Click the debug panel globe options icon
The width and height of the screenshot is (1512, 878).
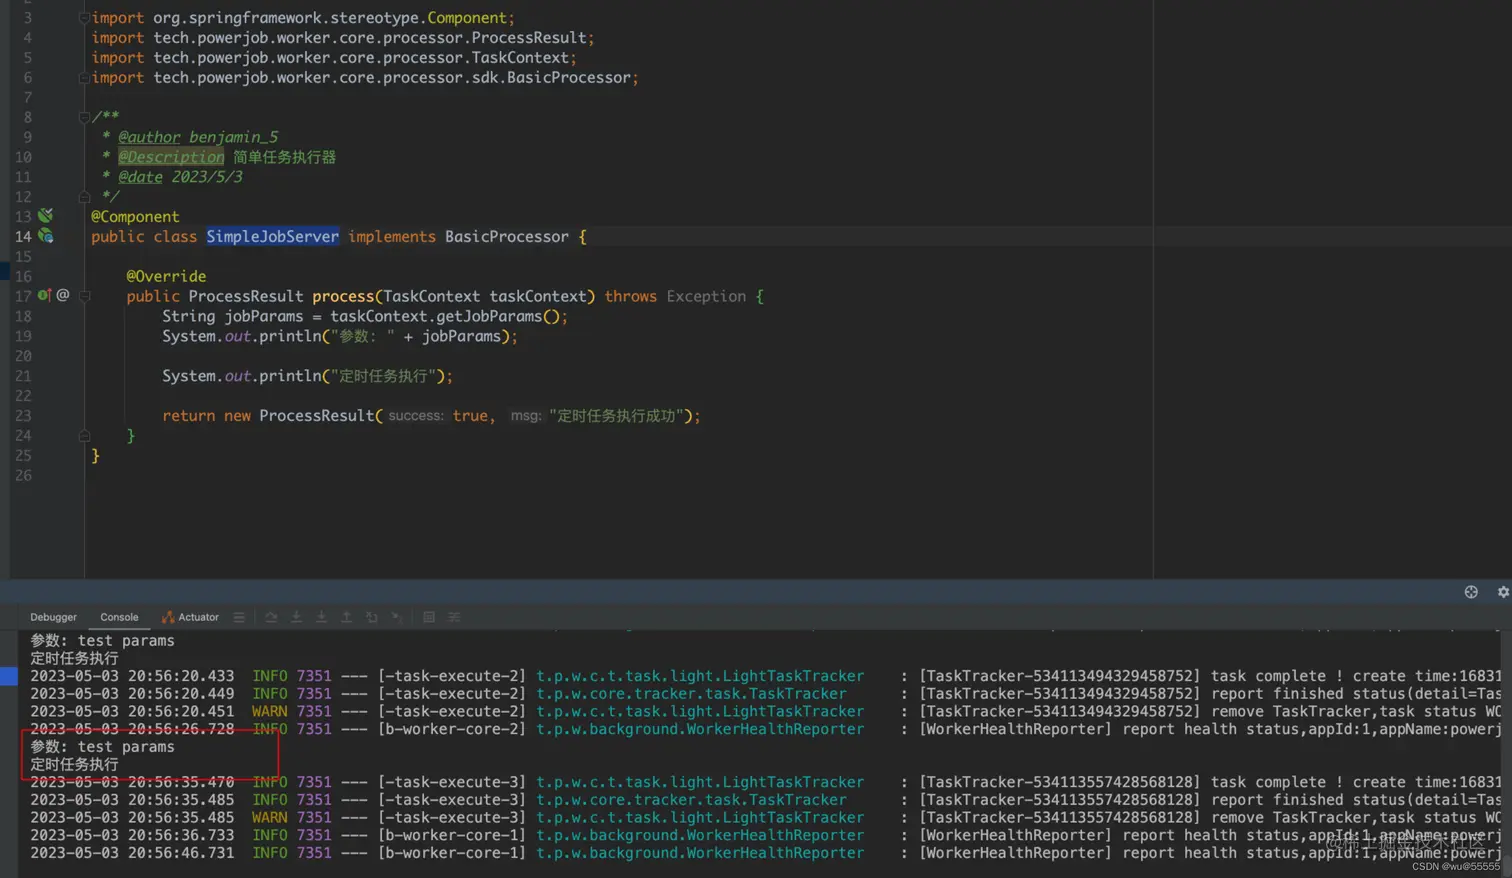pyautogui.click(x=1471, y=592)
